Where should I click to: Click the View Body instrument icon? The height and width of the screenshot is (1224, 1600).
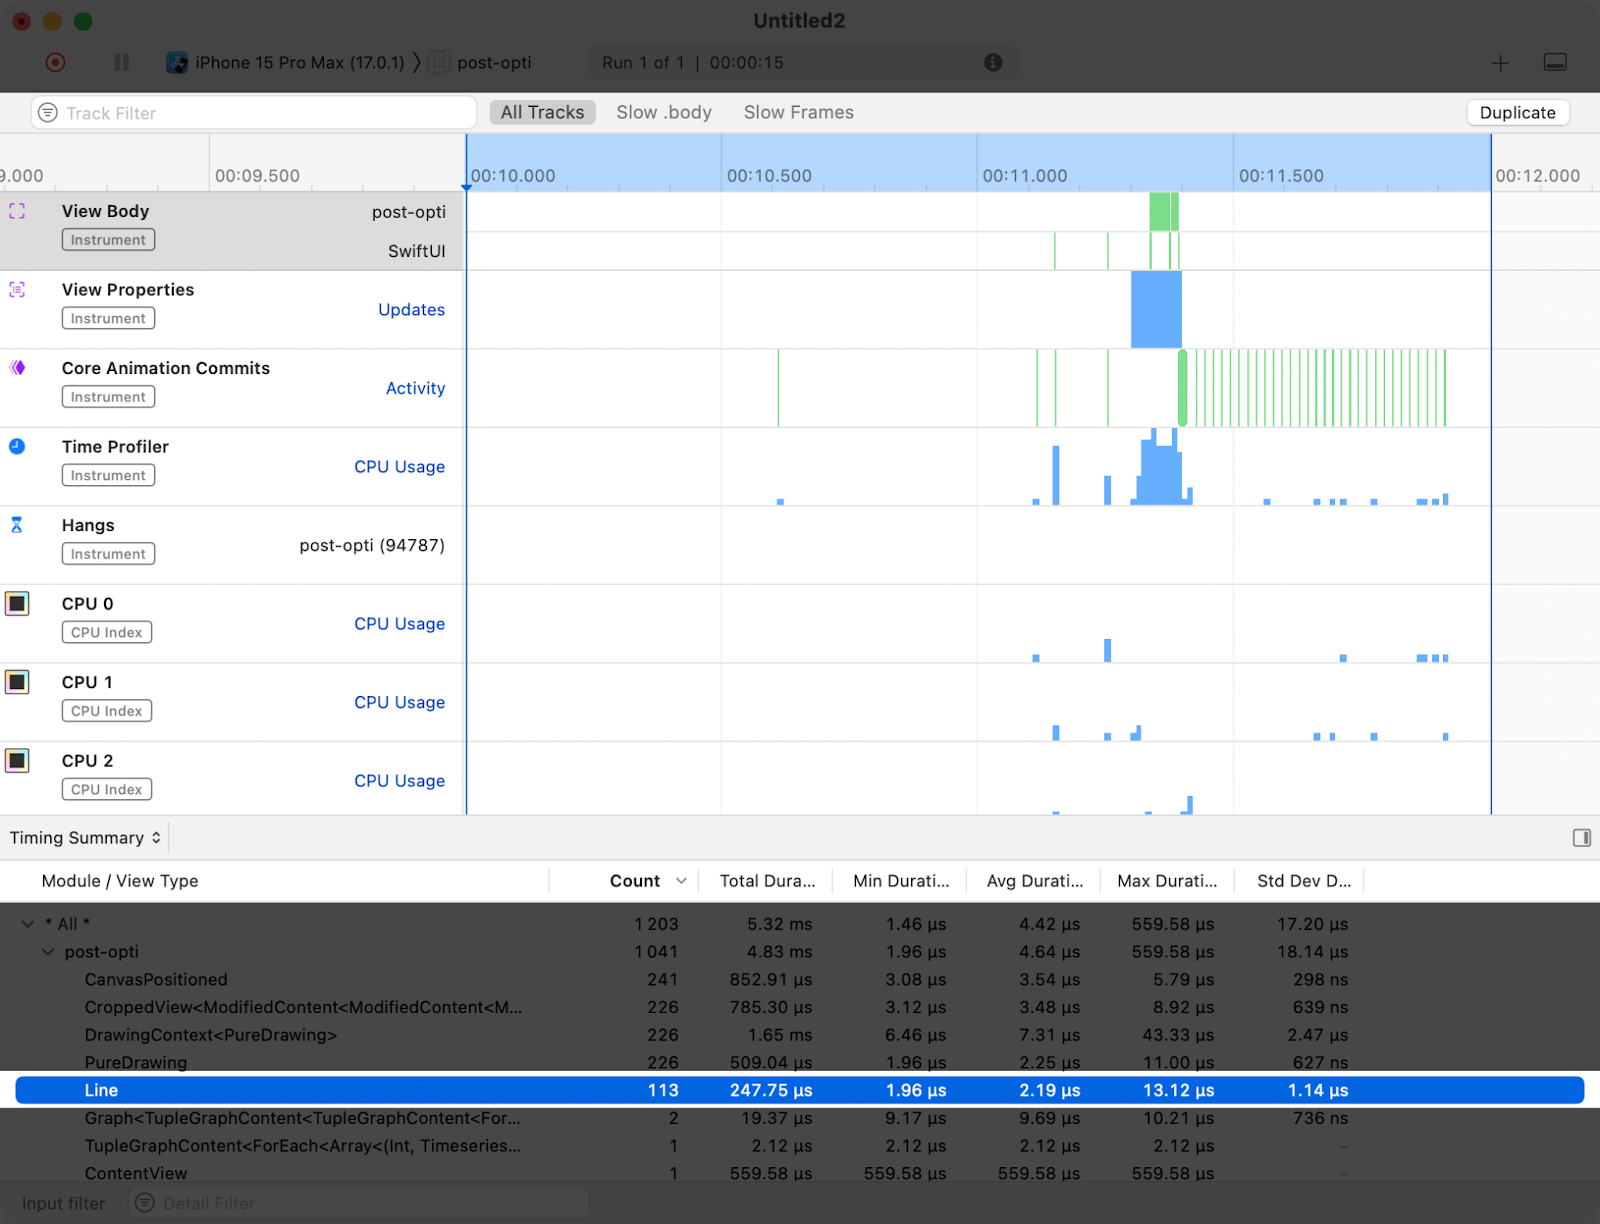pyautogui.click(x=16, y=211)
